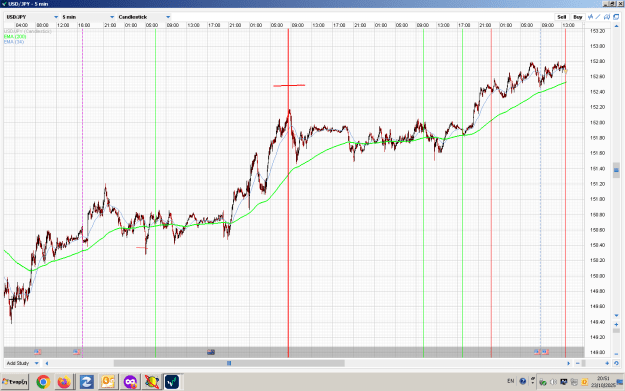Click the horizontal zoom slider
Screen dimensions: 625x391
click(x=584, y=363)
